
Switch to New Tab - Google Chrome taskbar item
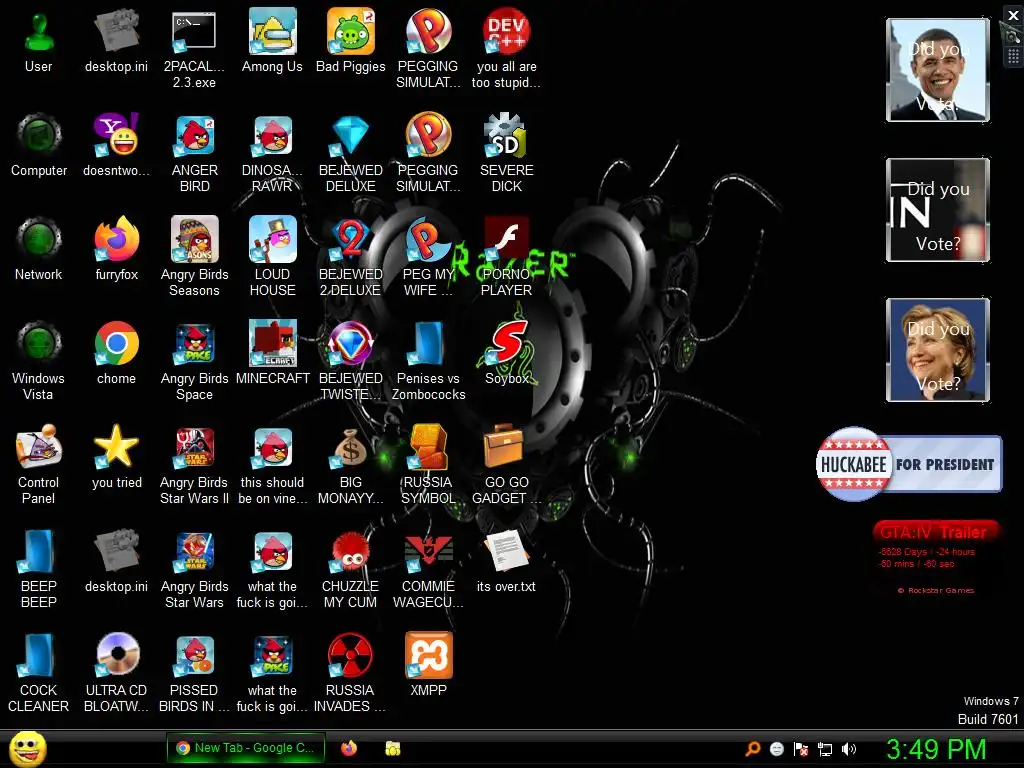click(246, 748)
